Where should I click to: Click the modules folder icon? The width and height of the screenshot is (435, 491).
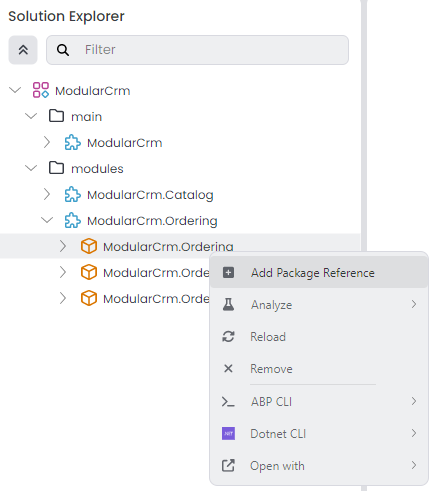[x=56, y=168]
